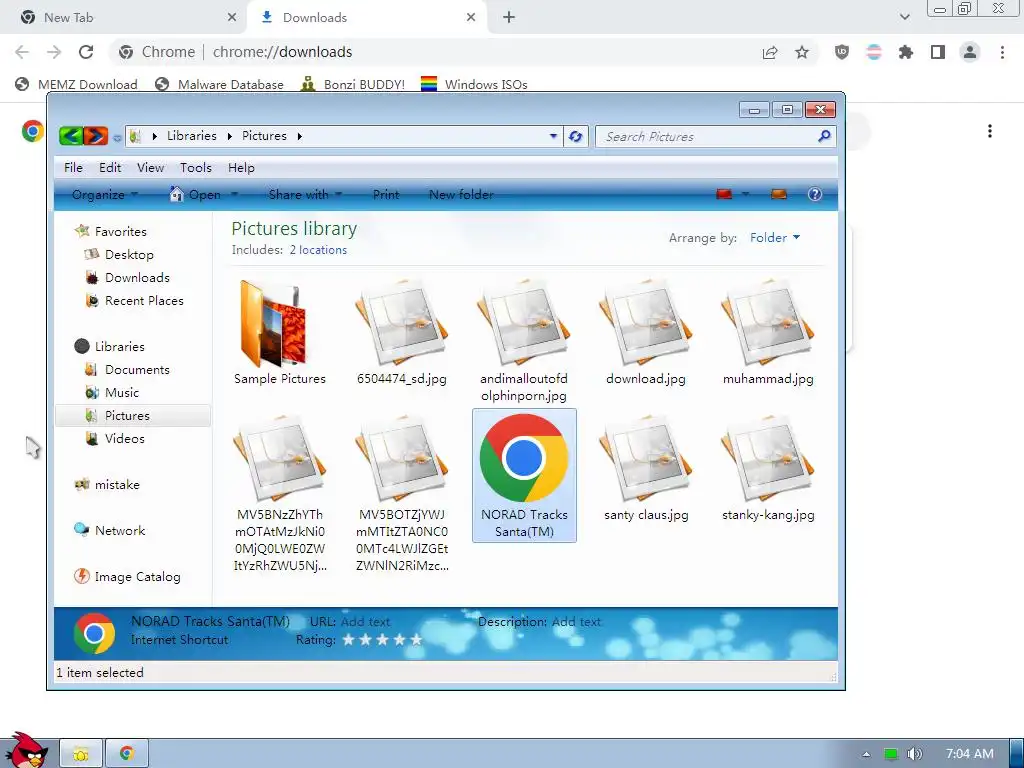Open the File menu
Screen dimensions: 1024x768
click(x=73, y=168)
